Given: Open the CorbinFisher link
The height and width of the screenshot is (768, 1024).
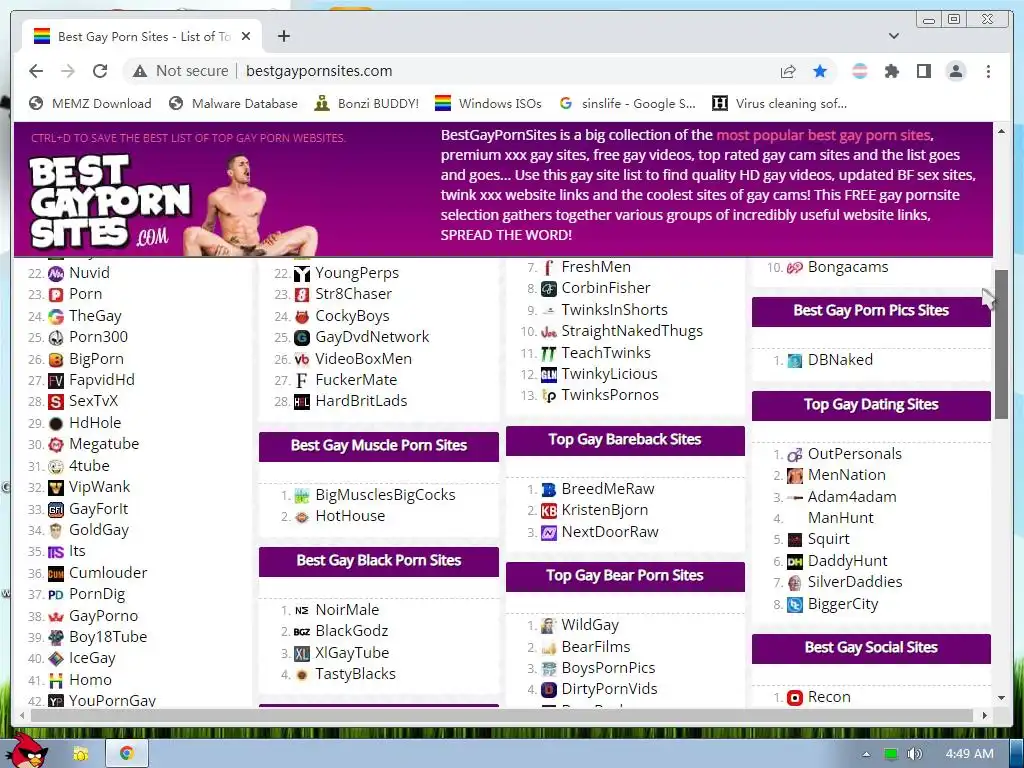Looking at the screenshot, I should click(606, 288).
